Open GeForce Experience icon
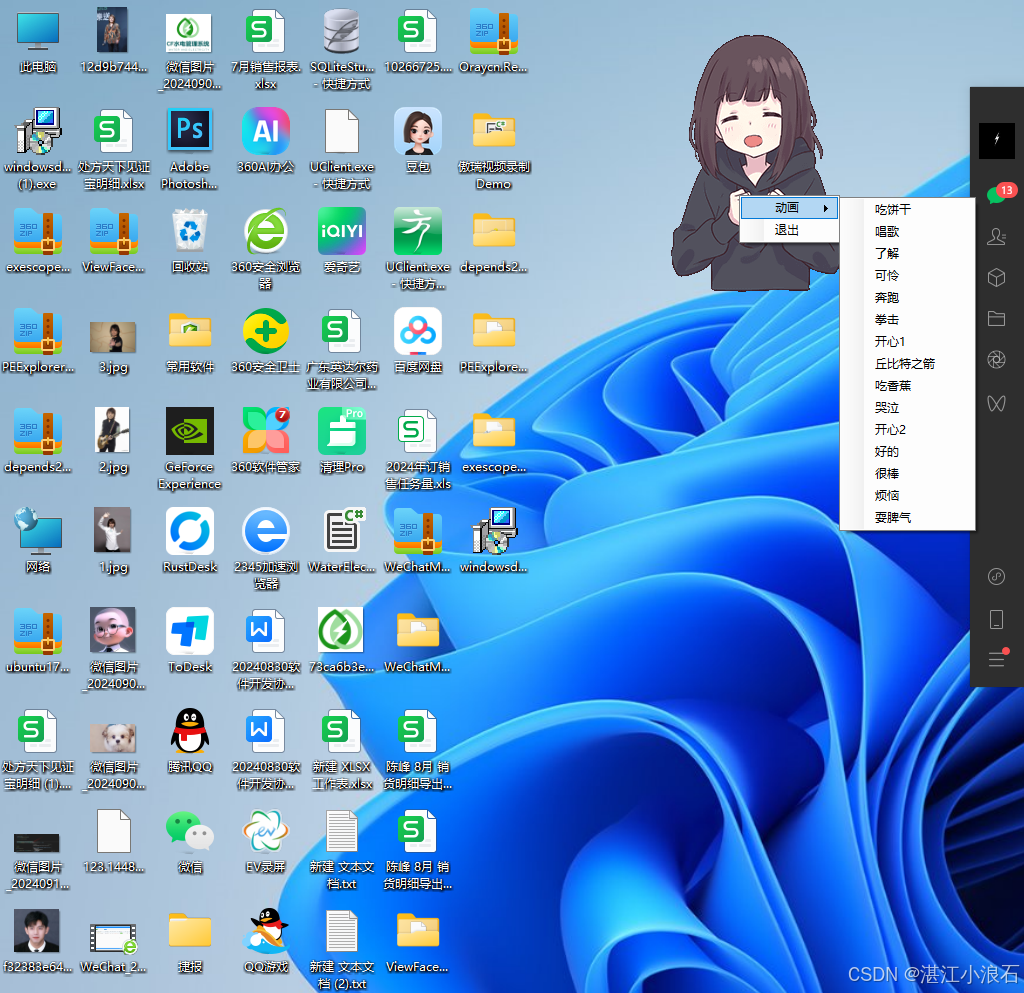This screenshot has height=993, width=1024. [x=189, y=431]
